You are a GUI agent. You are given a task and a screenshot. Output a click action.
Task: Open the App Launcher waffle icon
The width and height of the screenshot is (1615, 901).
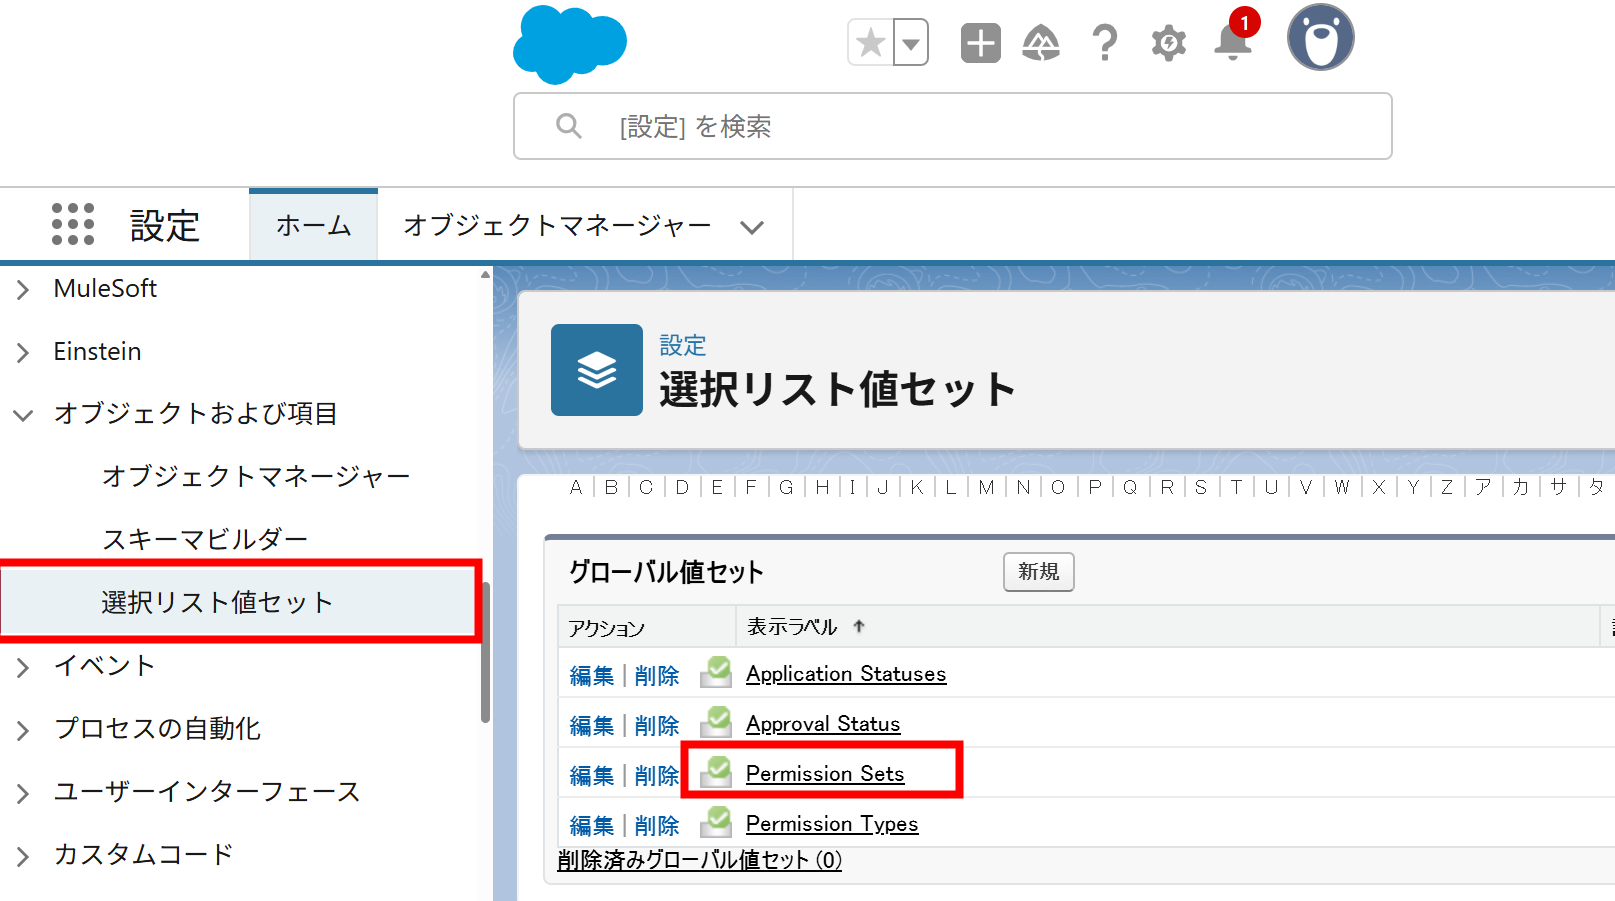[71, 225]
